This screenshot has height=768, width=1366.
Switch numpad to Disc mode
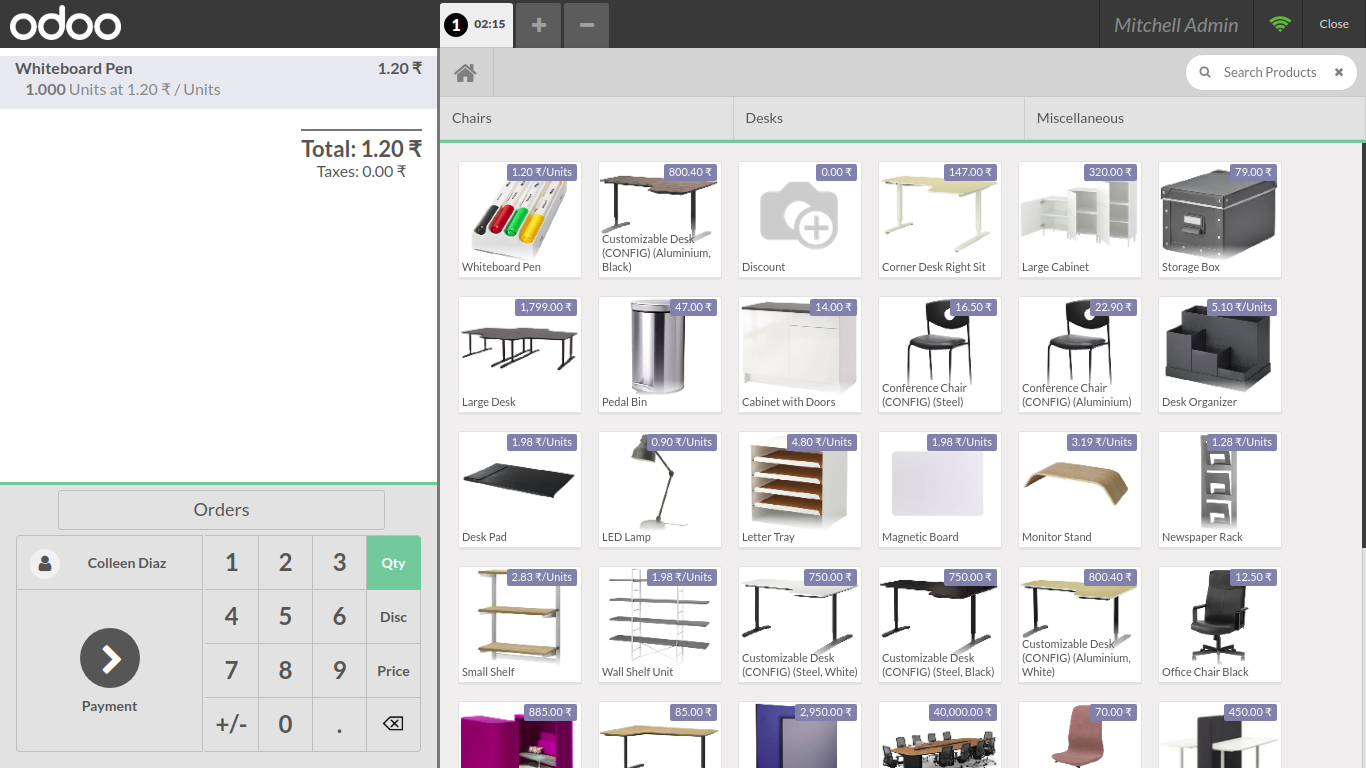pos(393,617)
